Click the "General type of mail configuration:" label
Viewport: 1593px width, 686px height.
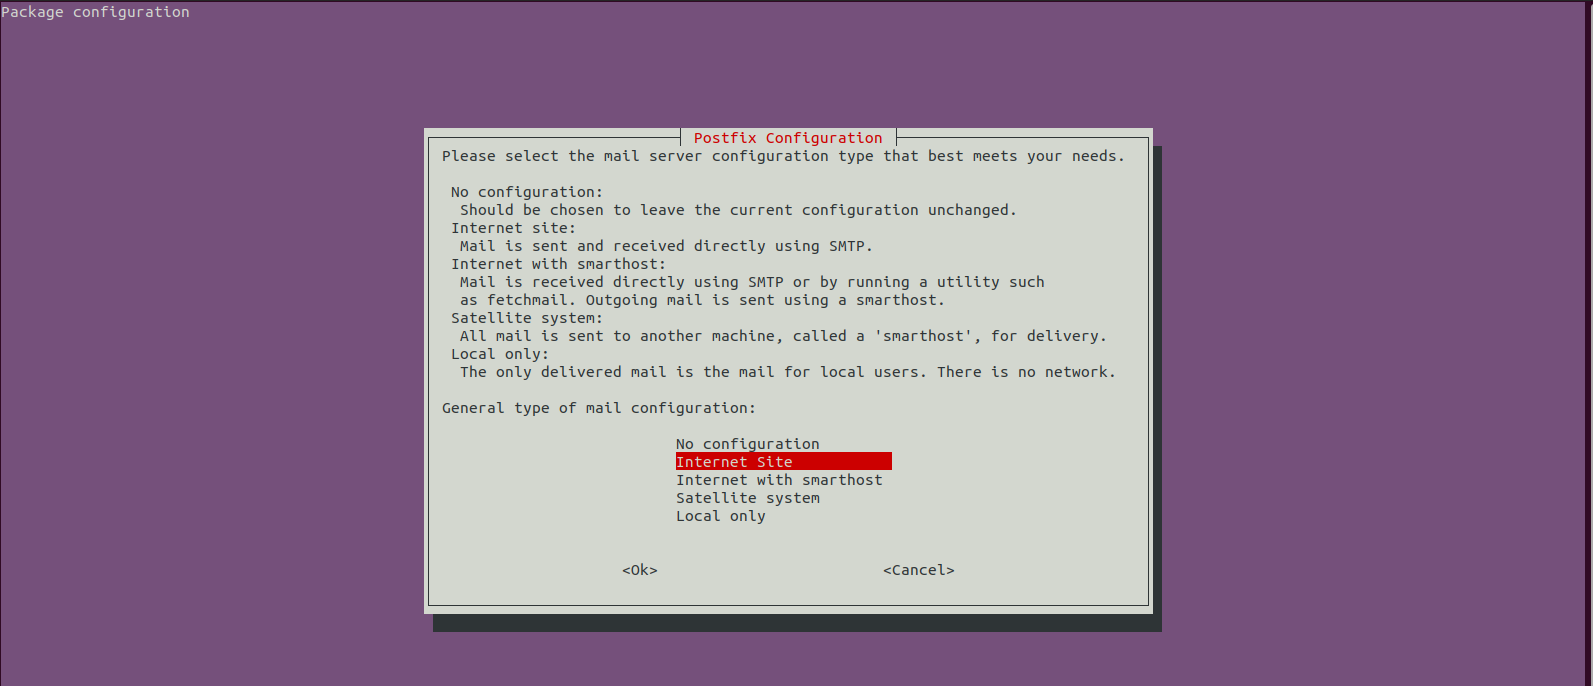[599, 408]
